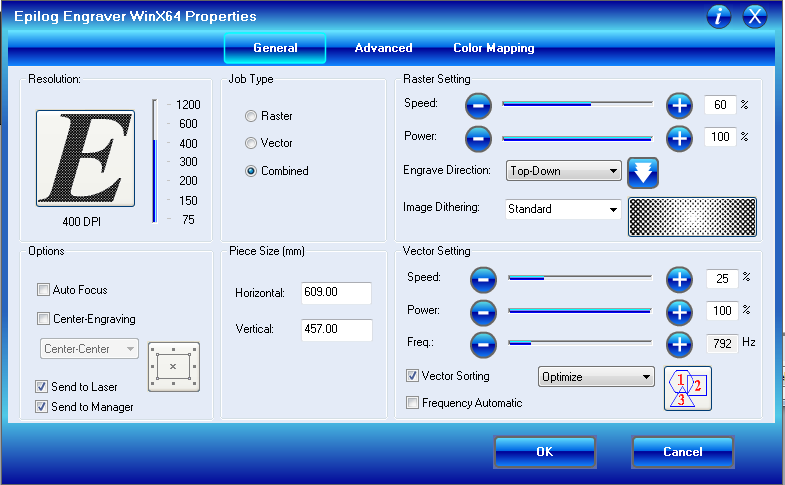
Task: Switch to the General tab
Action: pyautogui.click(x=275, y=48)
